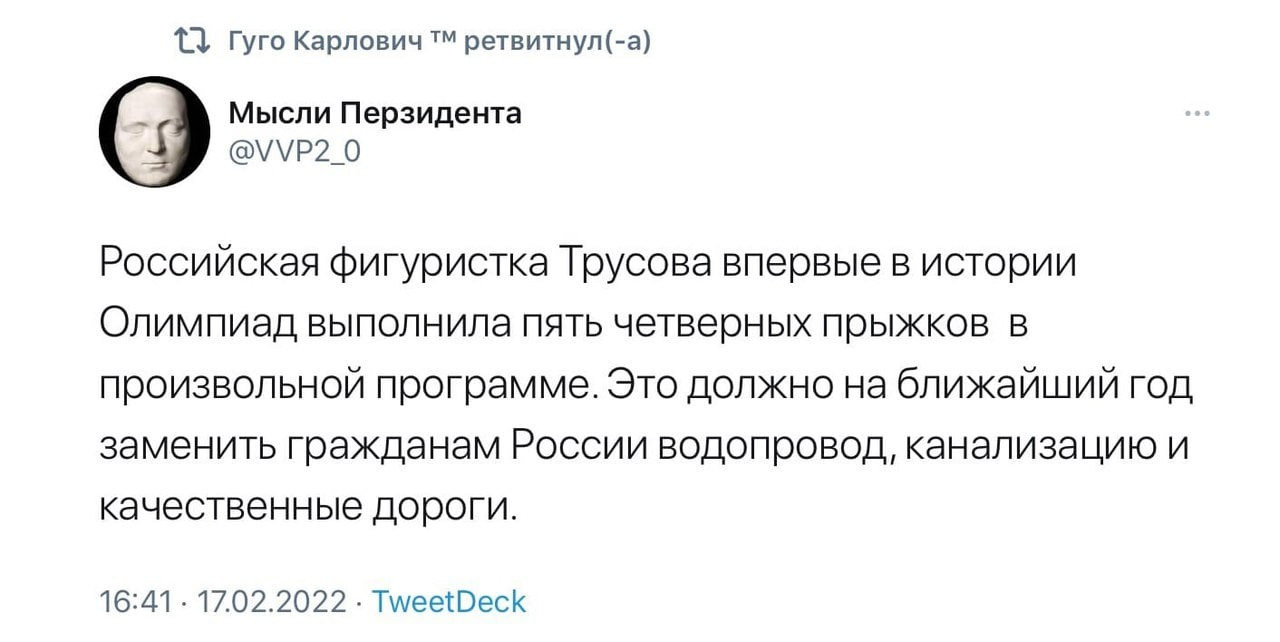The height and width of the screenshot is (642, 1280).
Task: Open the death mask profile avatar
Action: coord(153,133)
